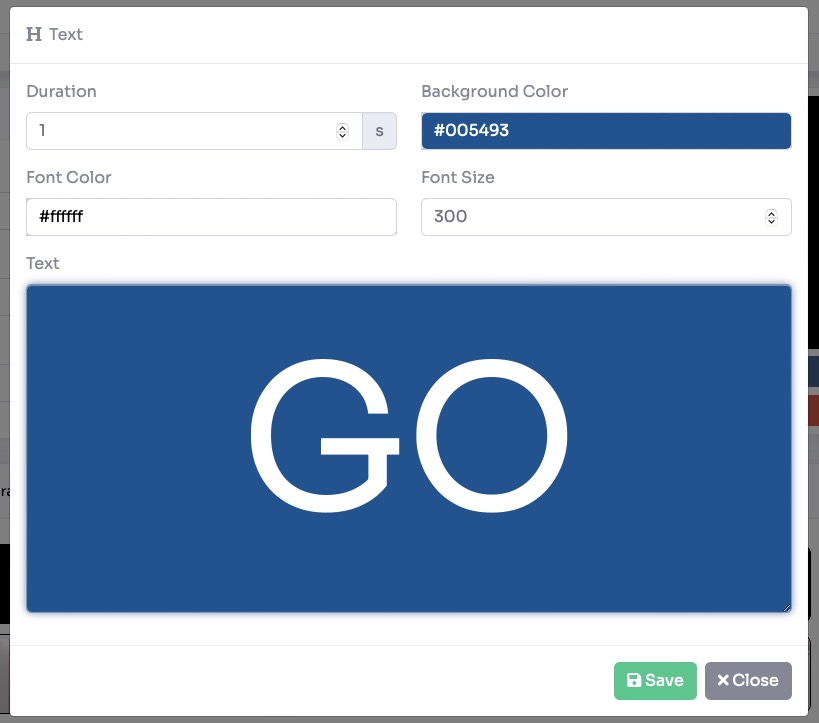
Task: Open the Background Color picker field #005493
Action: pos(606,131)
